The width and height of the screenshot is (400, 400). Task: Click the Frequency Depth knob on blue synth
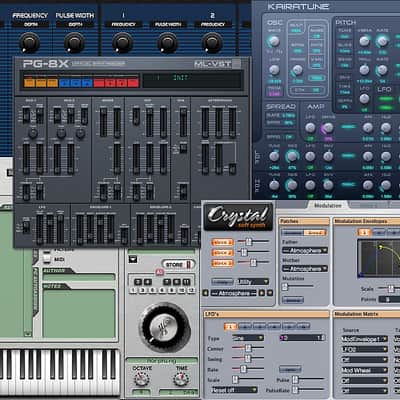click(29, 43)
